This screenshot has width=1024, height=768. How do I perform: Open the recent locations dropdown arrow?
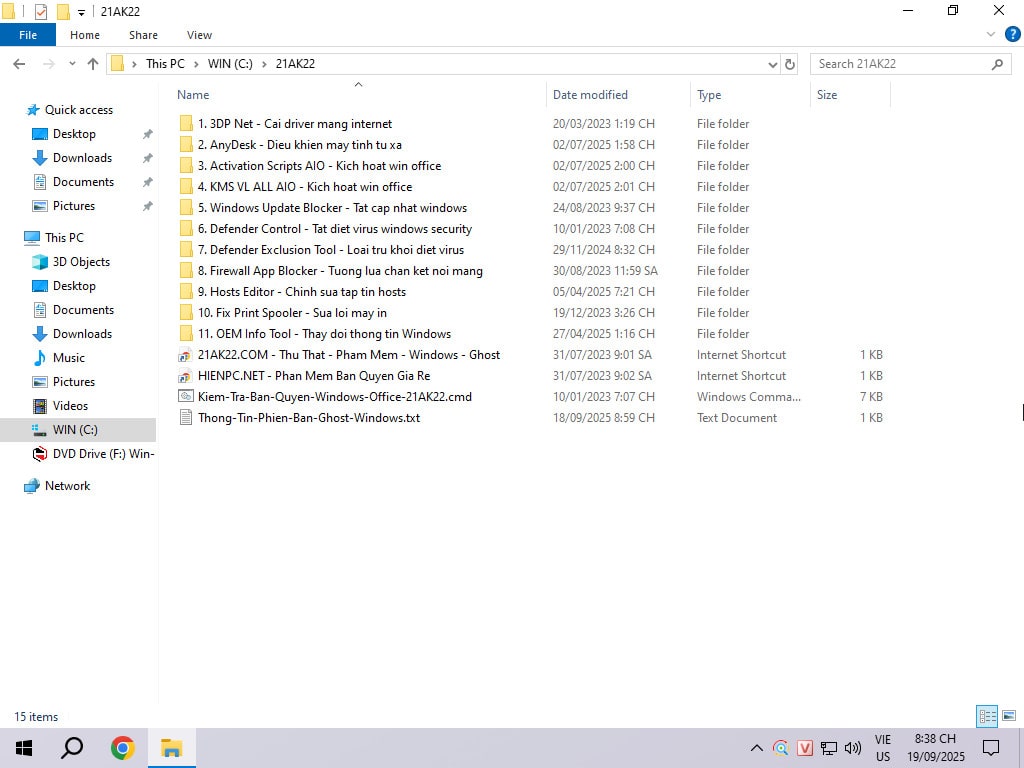(72, 64)
